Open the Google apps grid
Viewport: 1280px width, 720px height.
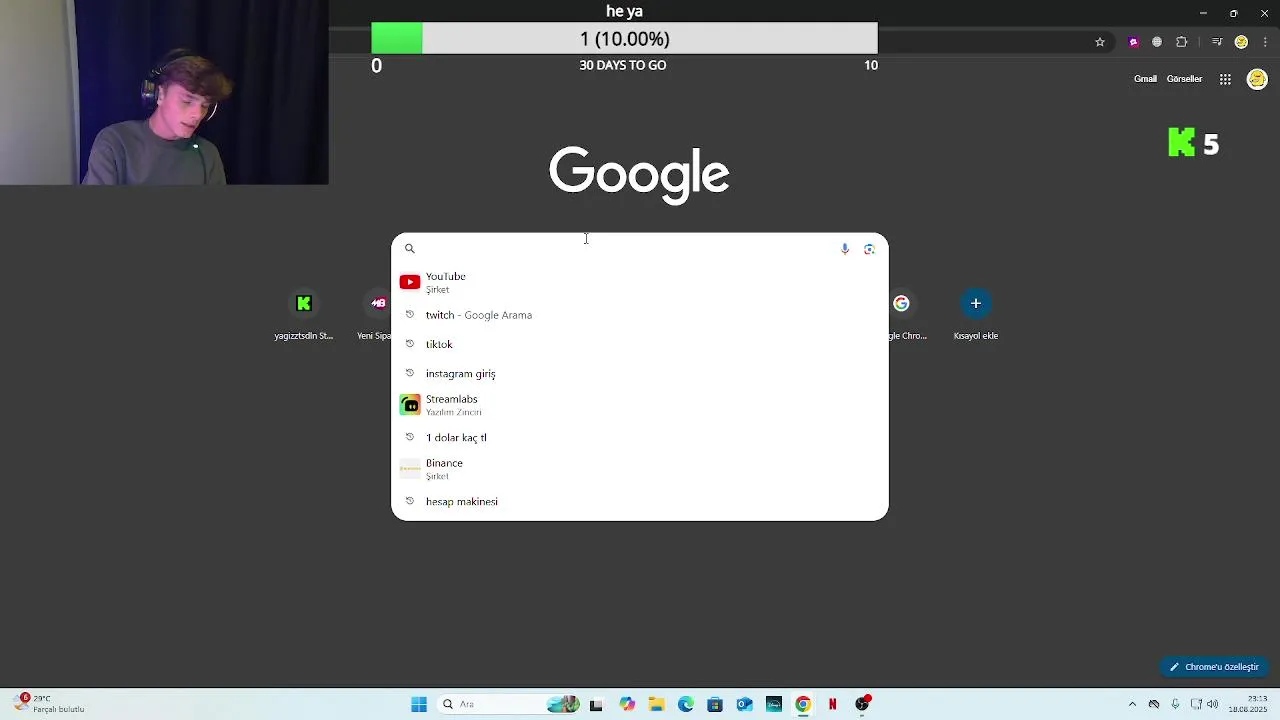click(x=1225, y=79)
